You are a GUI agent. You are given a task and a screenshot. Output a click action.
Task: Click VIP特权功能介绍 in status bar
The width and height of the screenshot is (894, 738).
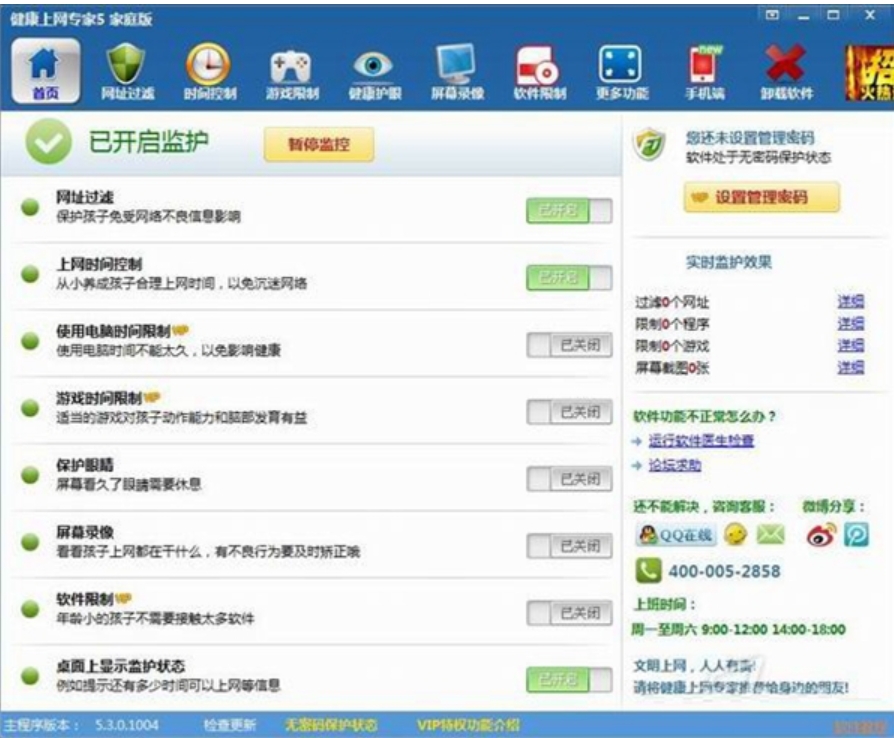coord(468,725)
